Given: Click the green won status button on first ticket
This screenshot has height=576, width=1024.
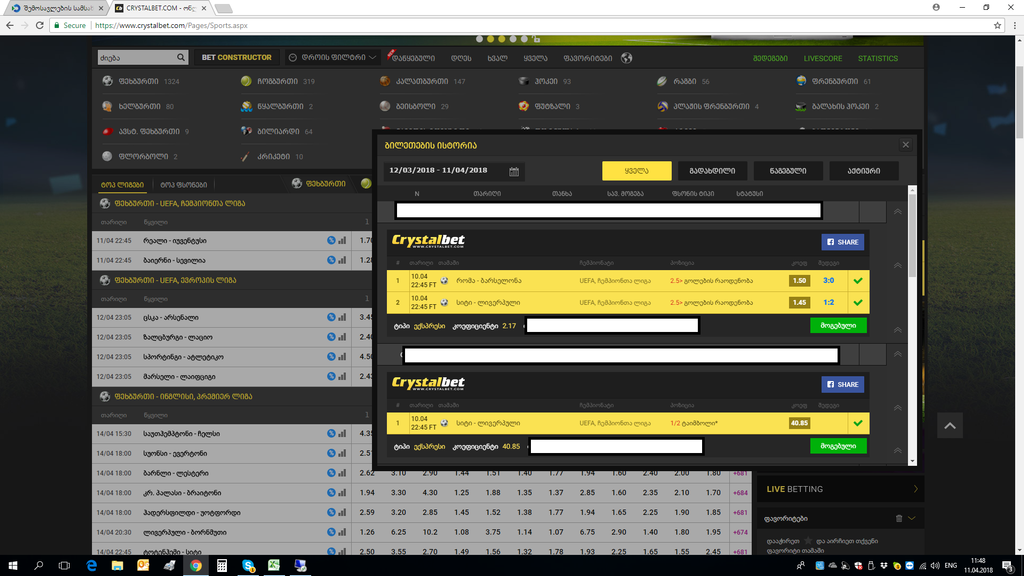Looking at the screenshot, I should pyautogui.click(x=838, y=325).
